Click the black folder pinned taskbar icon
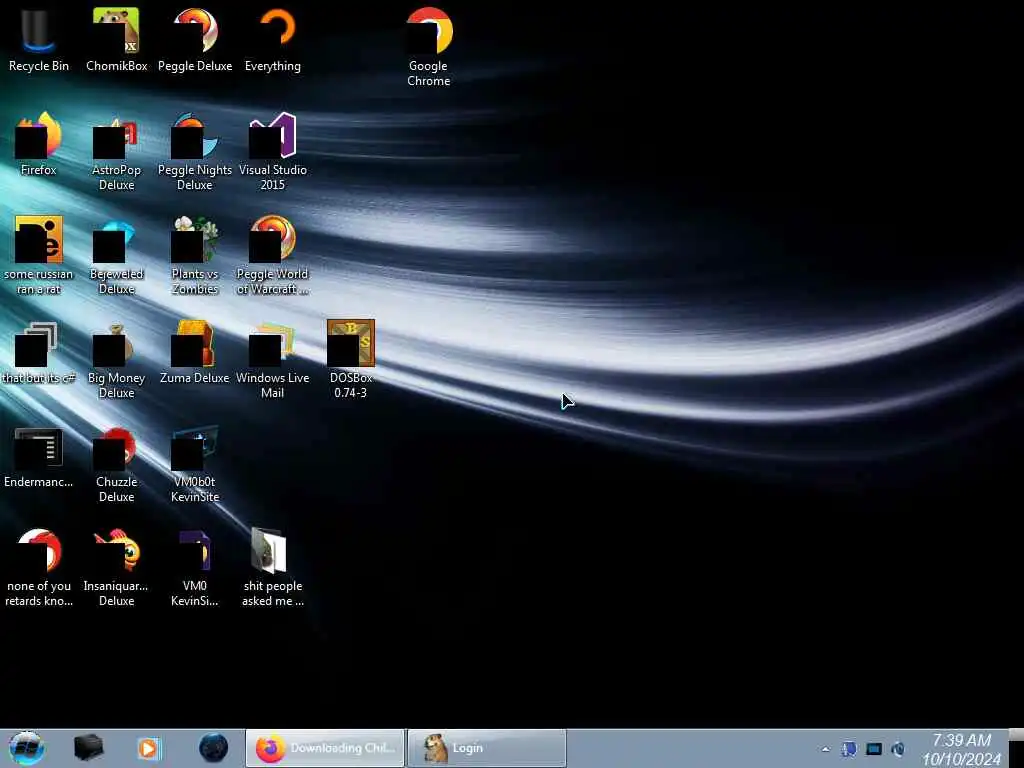Viewport: 1024px width, 768px height. click(88, 748)
